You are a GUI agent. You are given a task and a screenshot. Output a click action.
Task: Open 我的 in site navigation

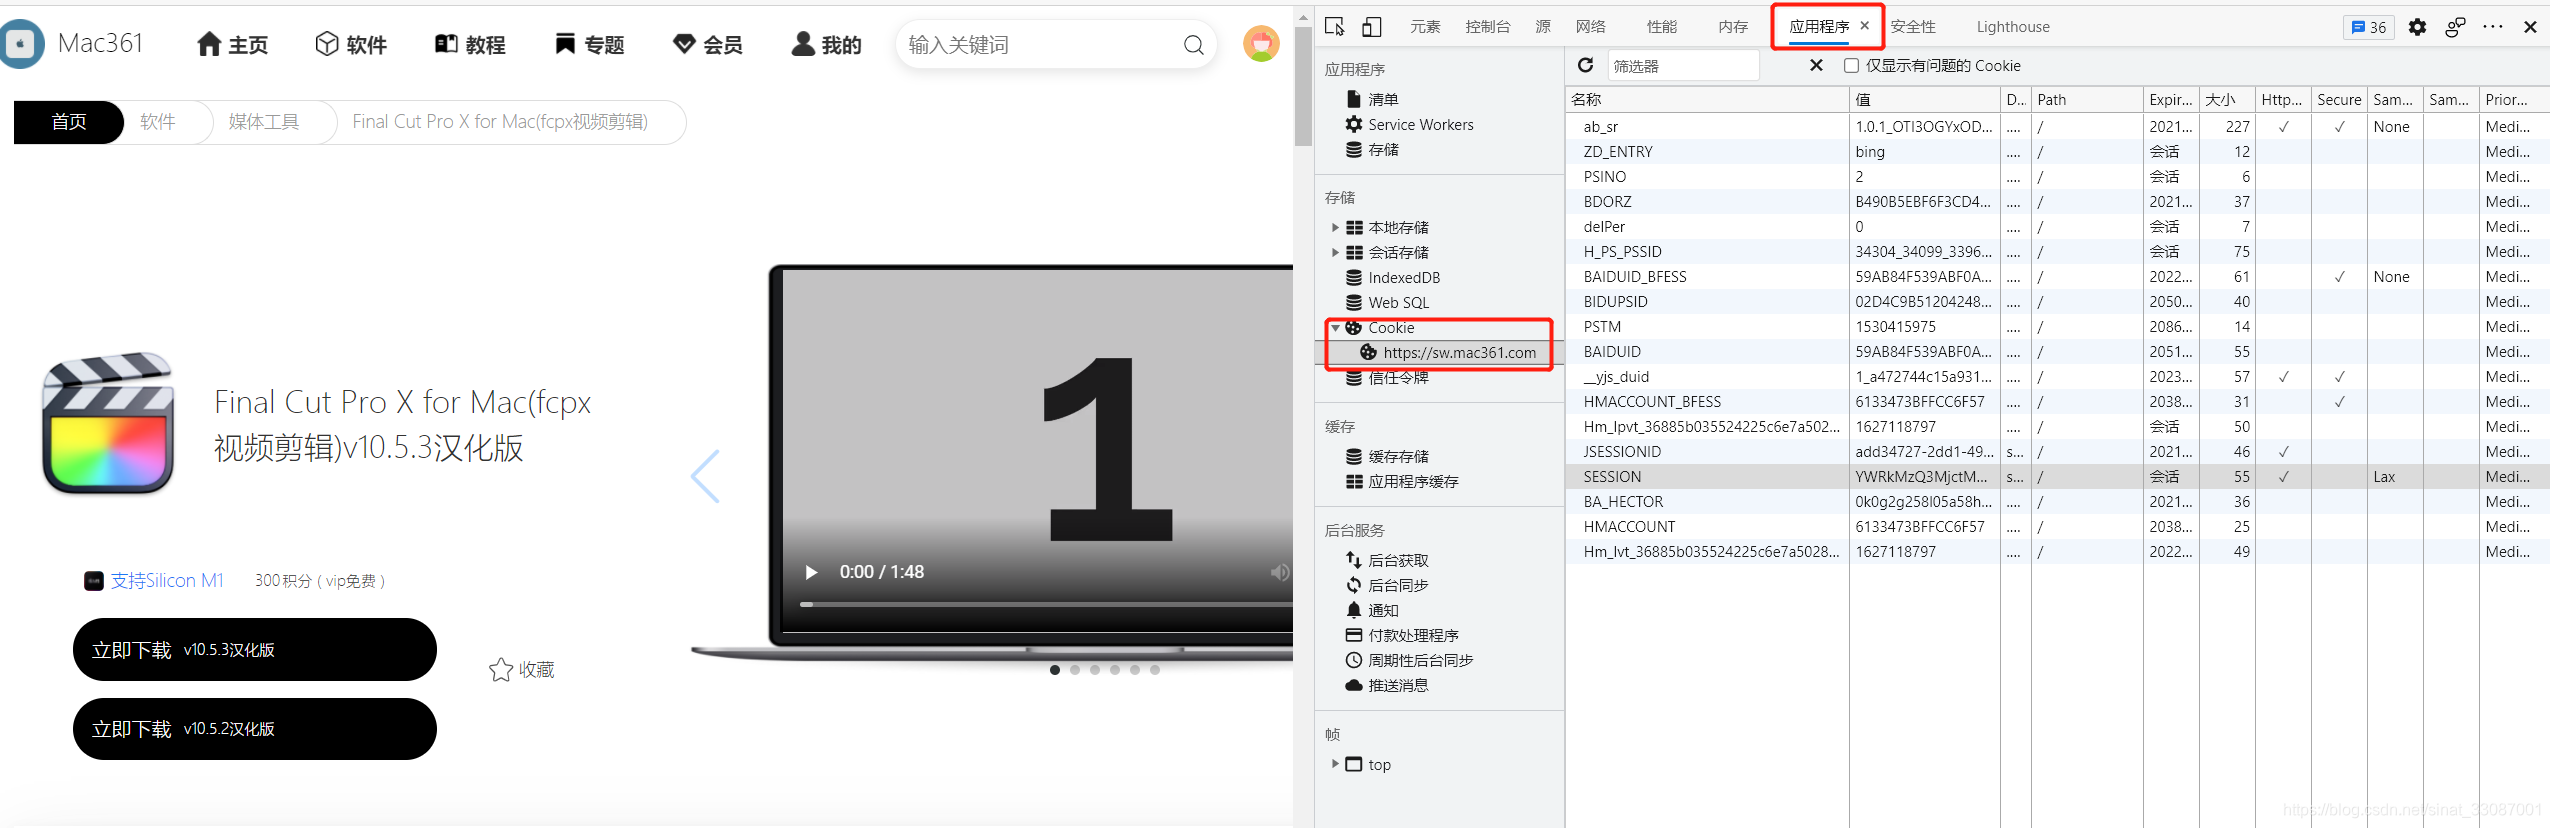(826, 45)
